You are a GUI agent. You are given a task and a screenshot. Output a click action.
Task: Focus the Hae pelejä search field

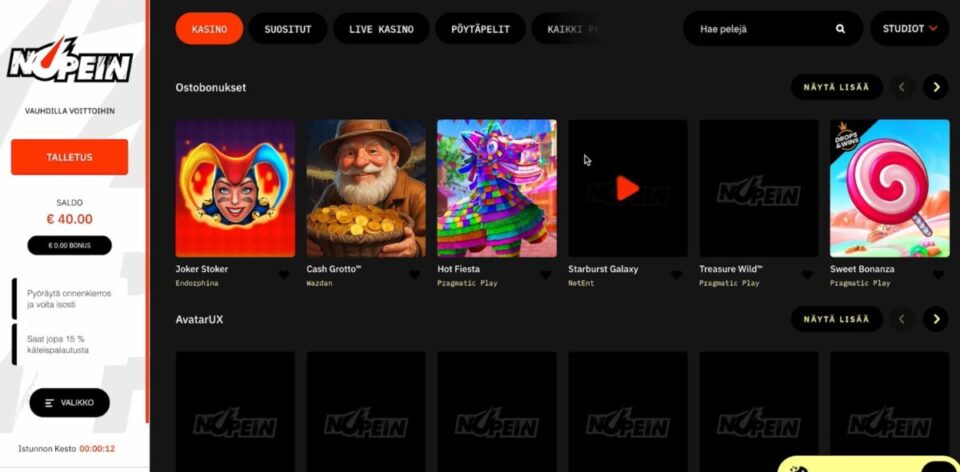click(760, 29)
